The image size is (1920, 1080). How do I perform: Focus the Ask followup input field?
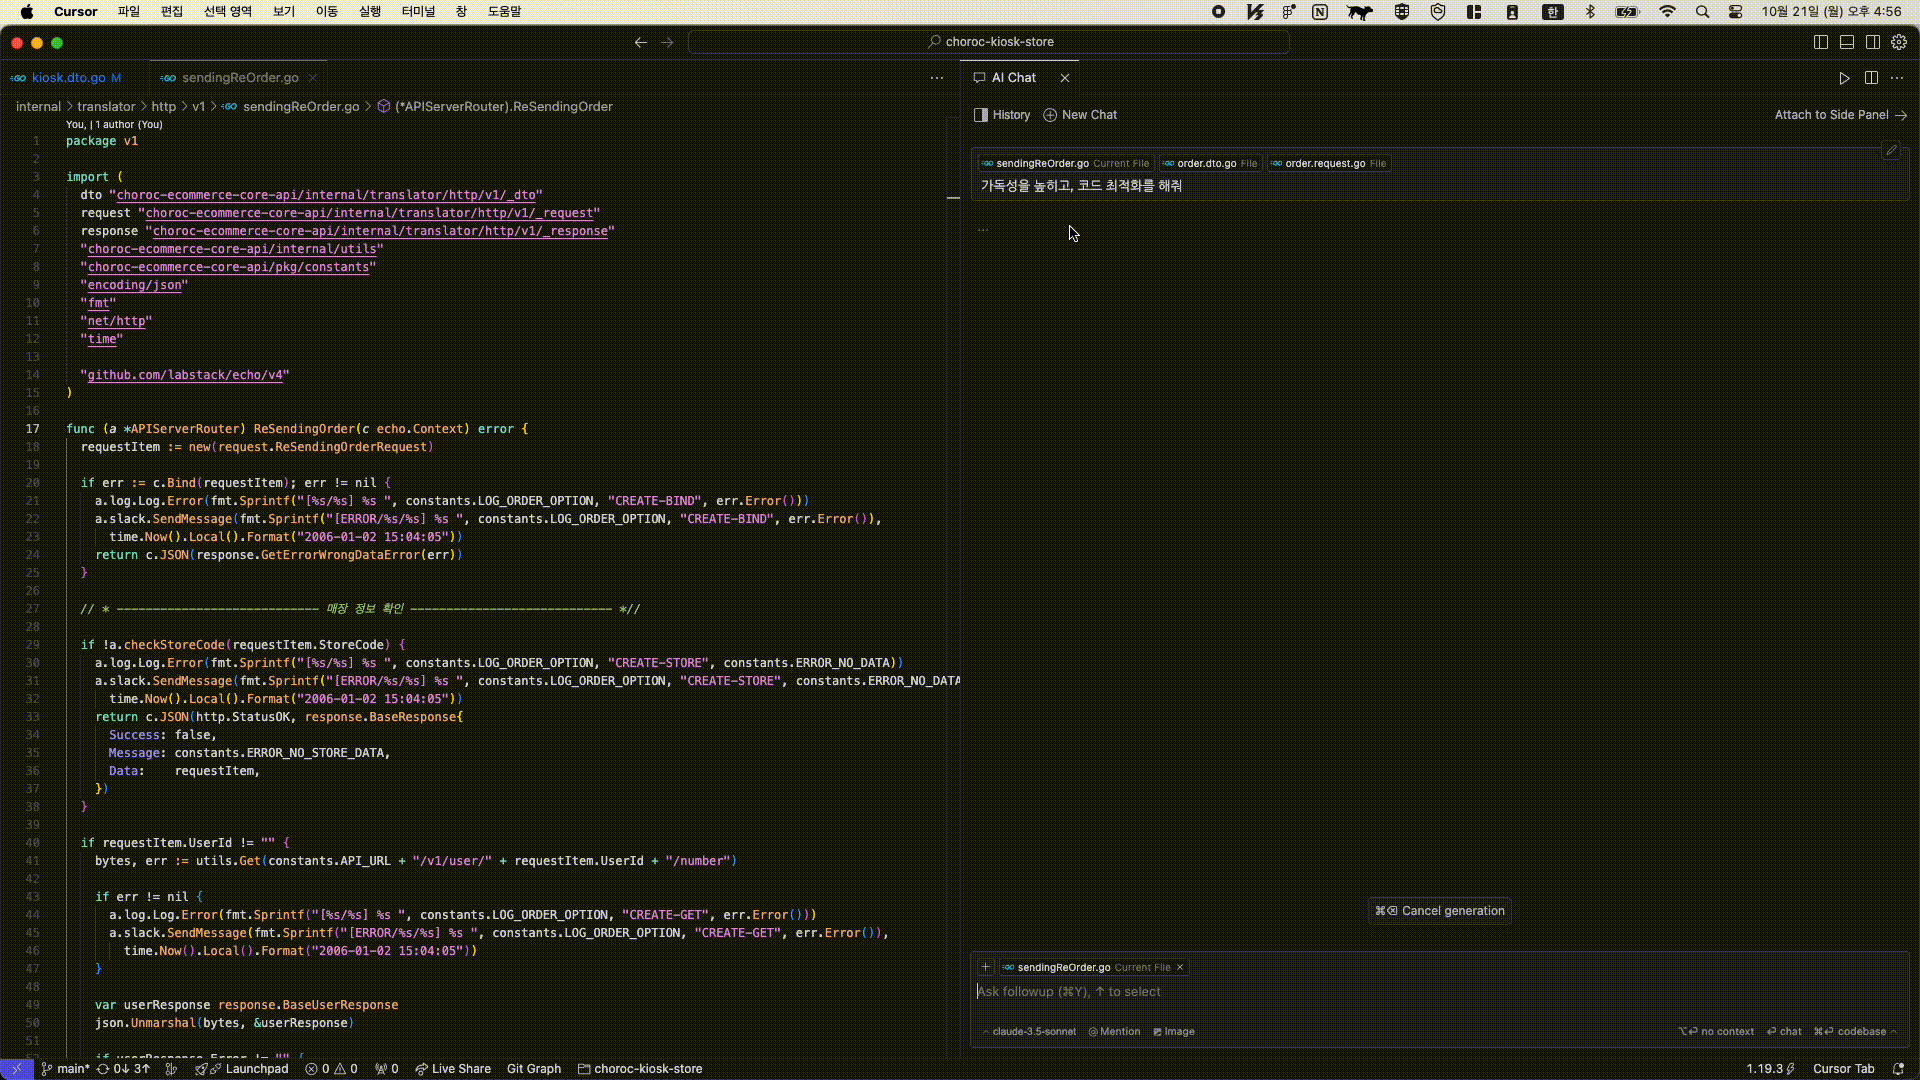1440,992
